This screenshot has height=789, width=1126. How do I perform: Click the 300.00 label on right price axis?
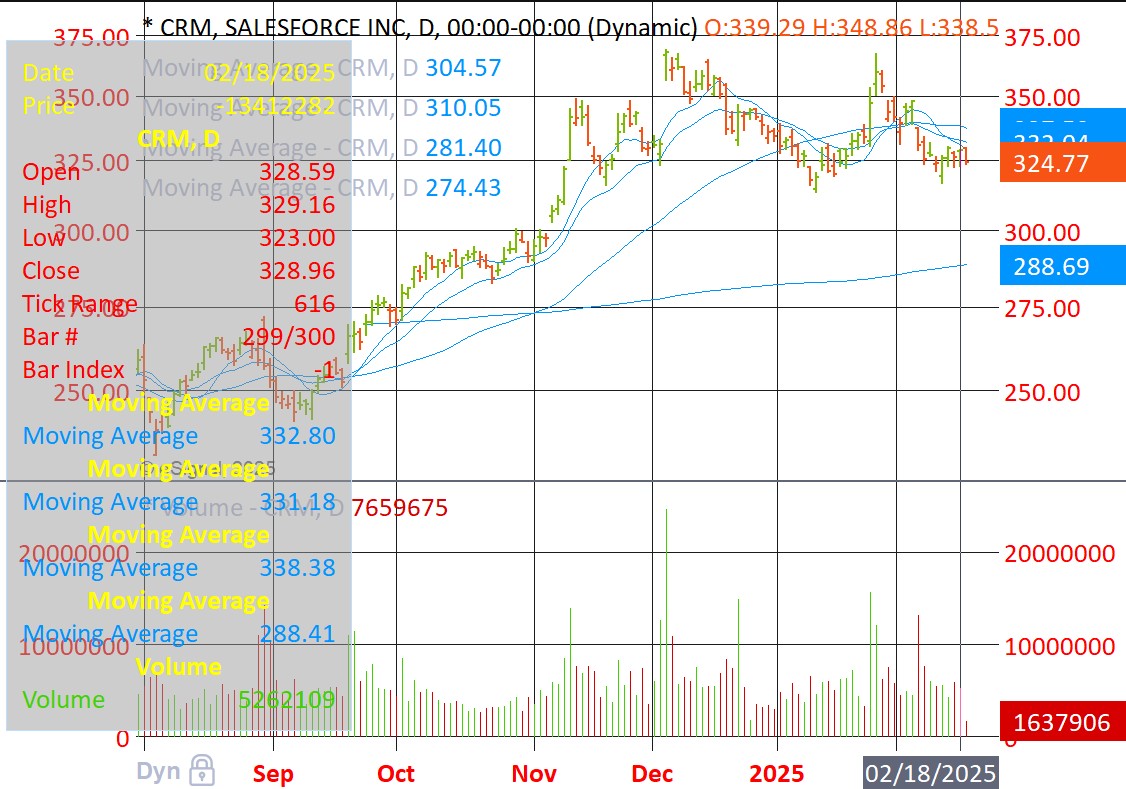pyautogui.click(x=1042, y=233)
